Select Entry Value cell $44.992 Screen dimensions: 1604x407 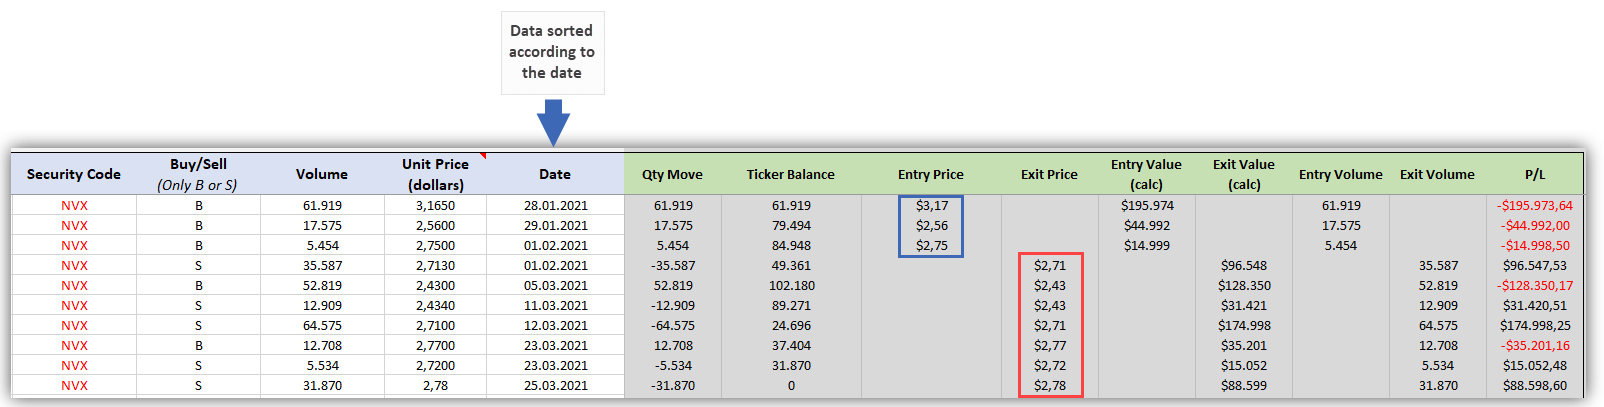point(1146,226)
